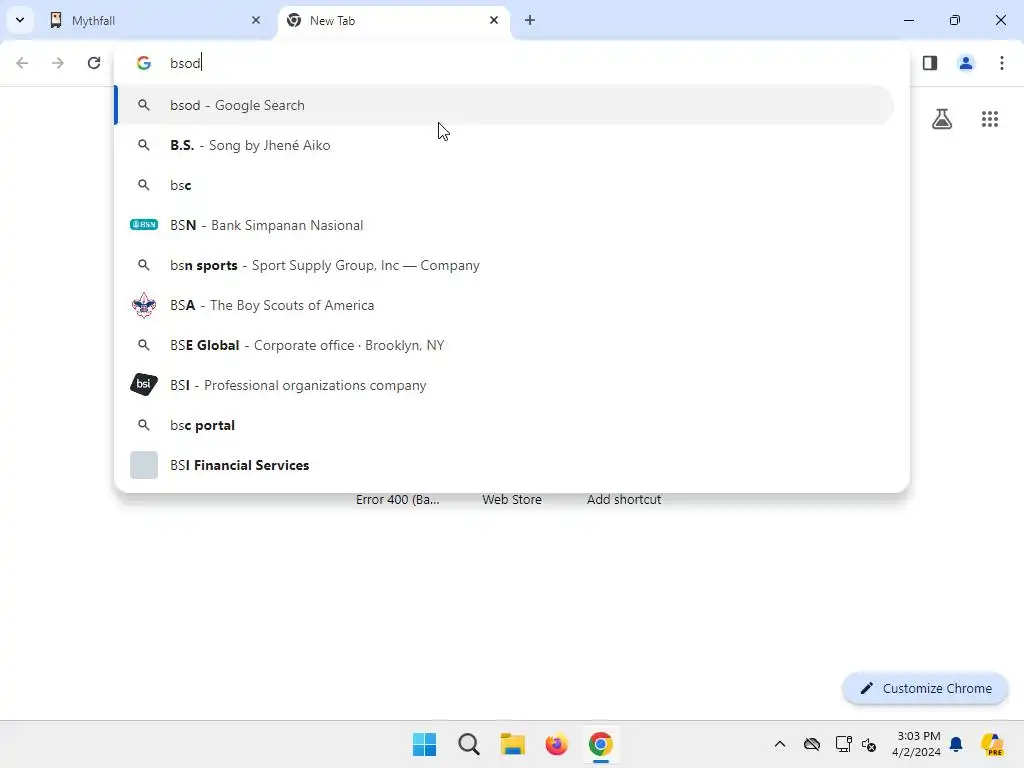Click the Chrome taskbar icon
The height and width of the screenshot is (768, 1024).
(600, 744)
